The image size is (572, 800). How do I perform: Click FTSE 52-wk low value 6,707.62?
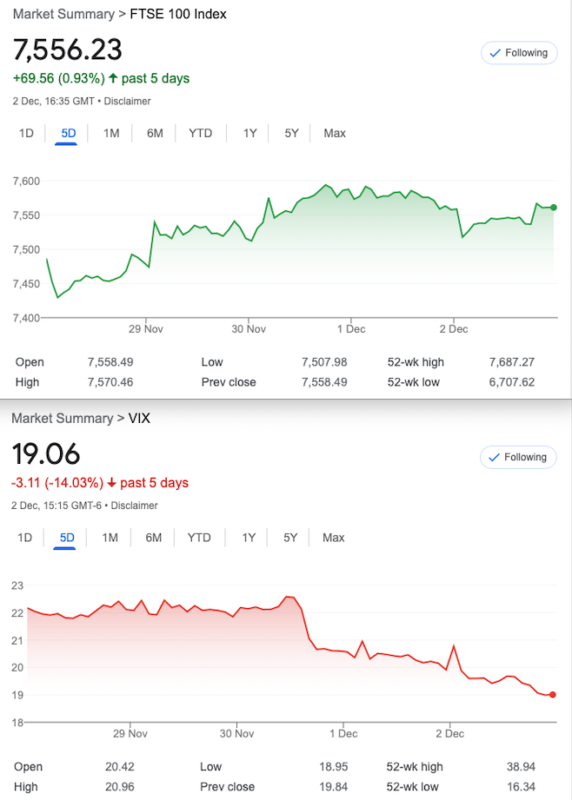point(512,382)
